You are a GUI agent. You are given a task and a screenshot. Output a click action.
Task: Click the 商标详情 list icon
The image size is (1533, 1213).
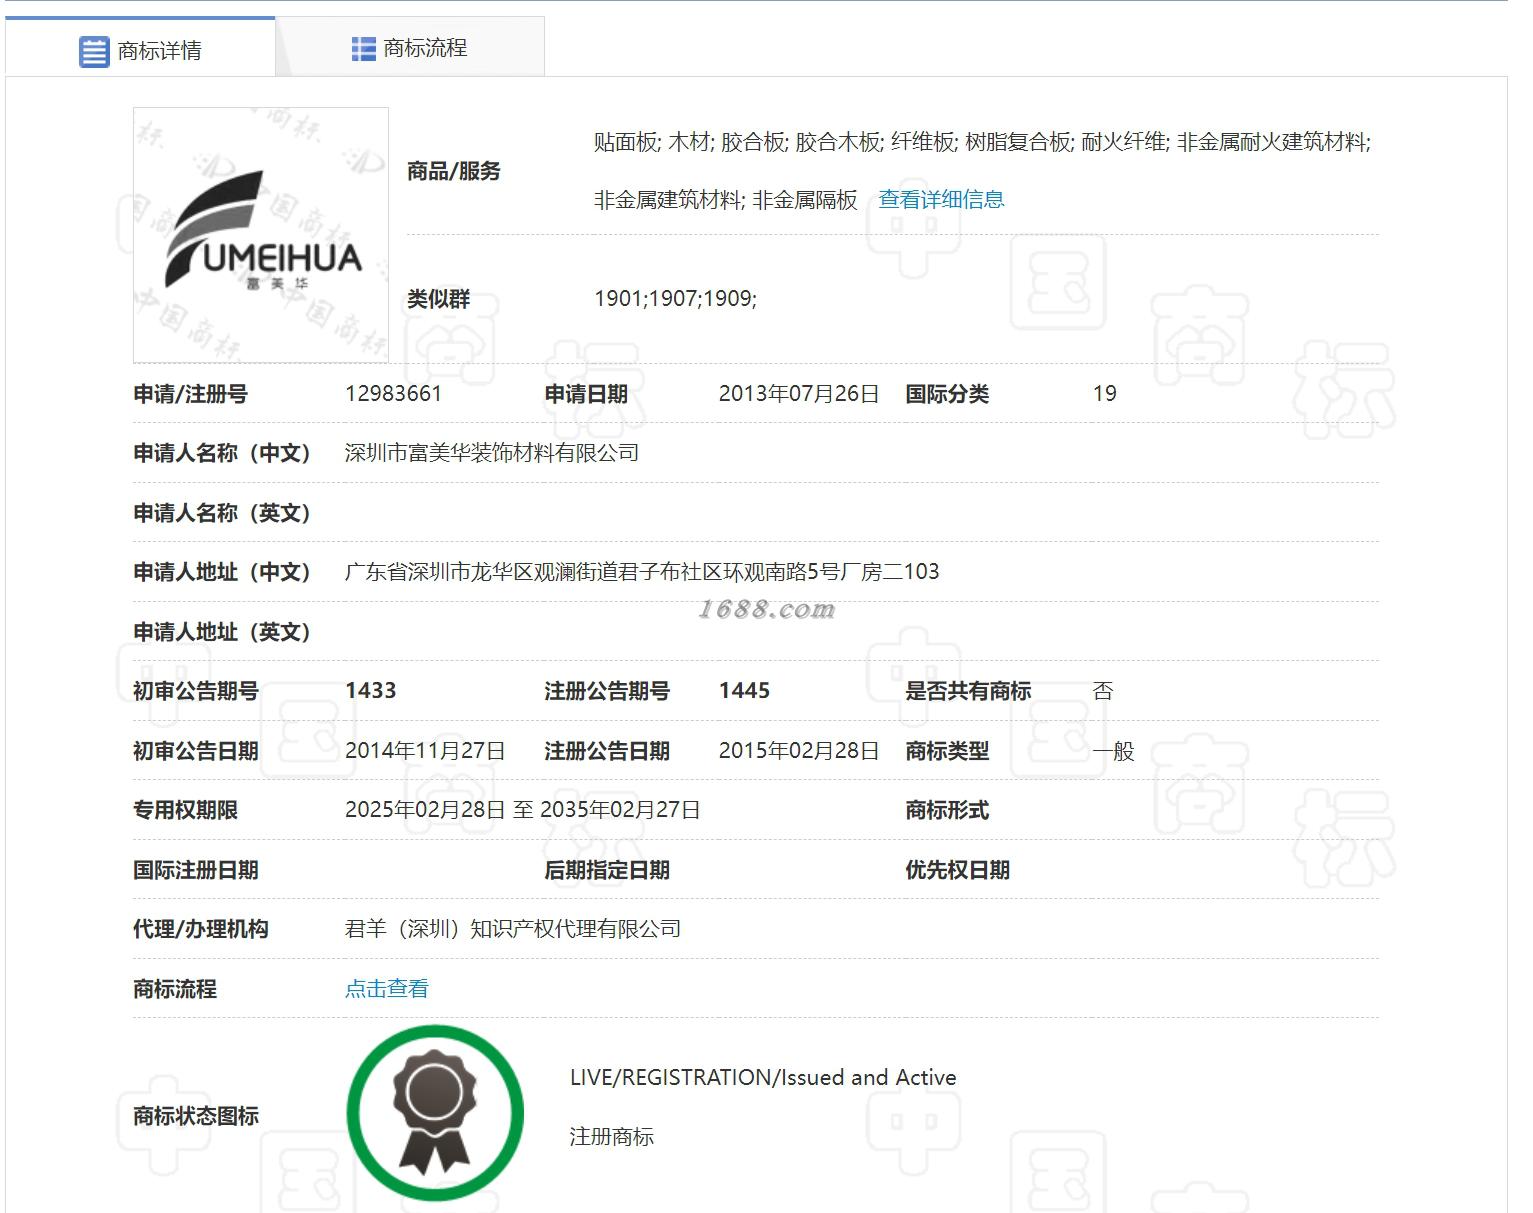point(93,51)
